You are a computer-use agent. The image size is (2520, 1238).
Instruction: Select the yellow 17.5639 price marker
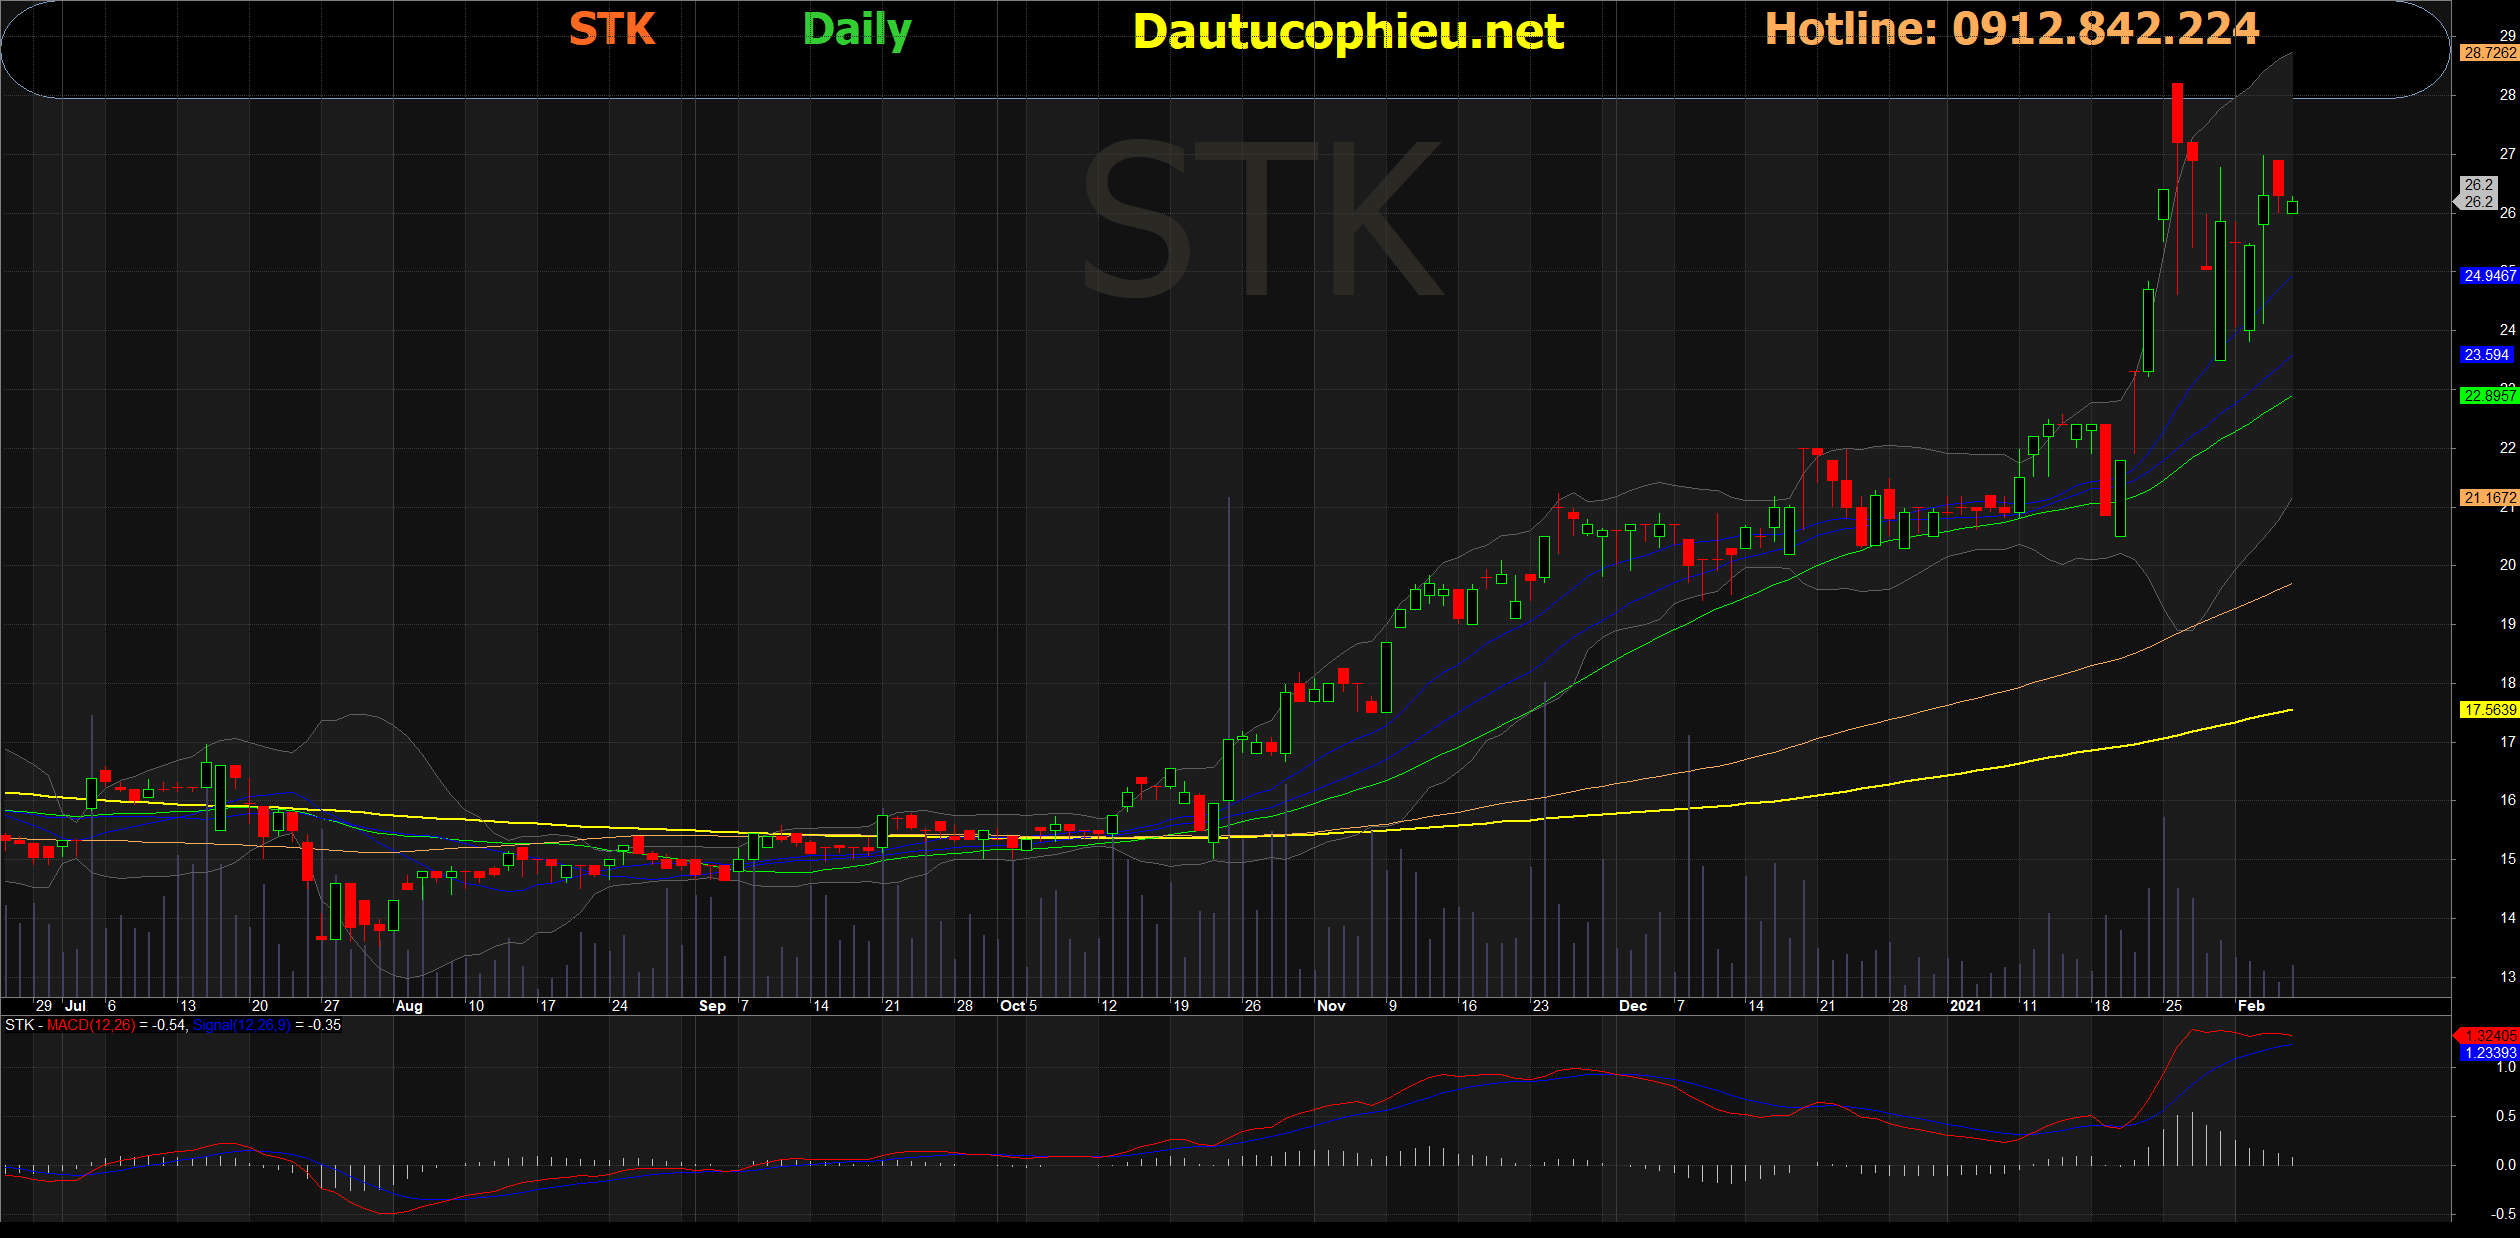[x=2489, y=710]
